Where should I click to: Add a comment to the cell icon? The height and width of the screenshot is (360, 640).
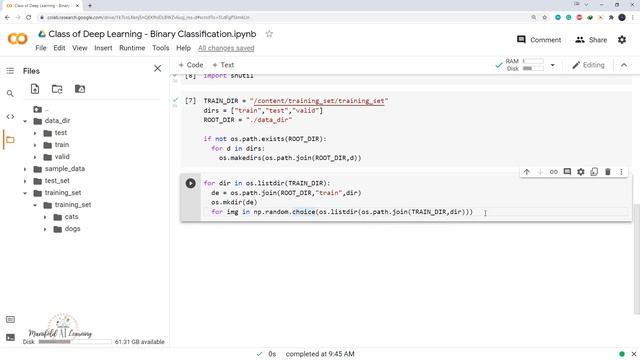(x=567, y=172)
